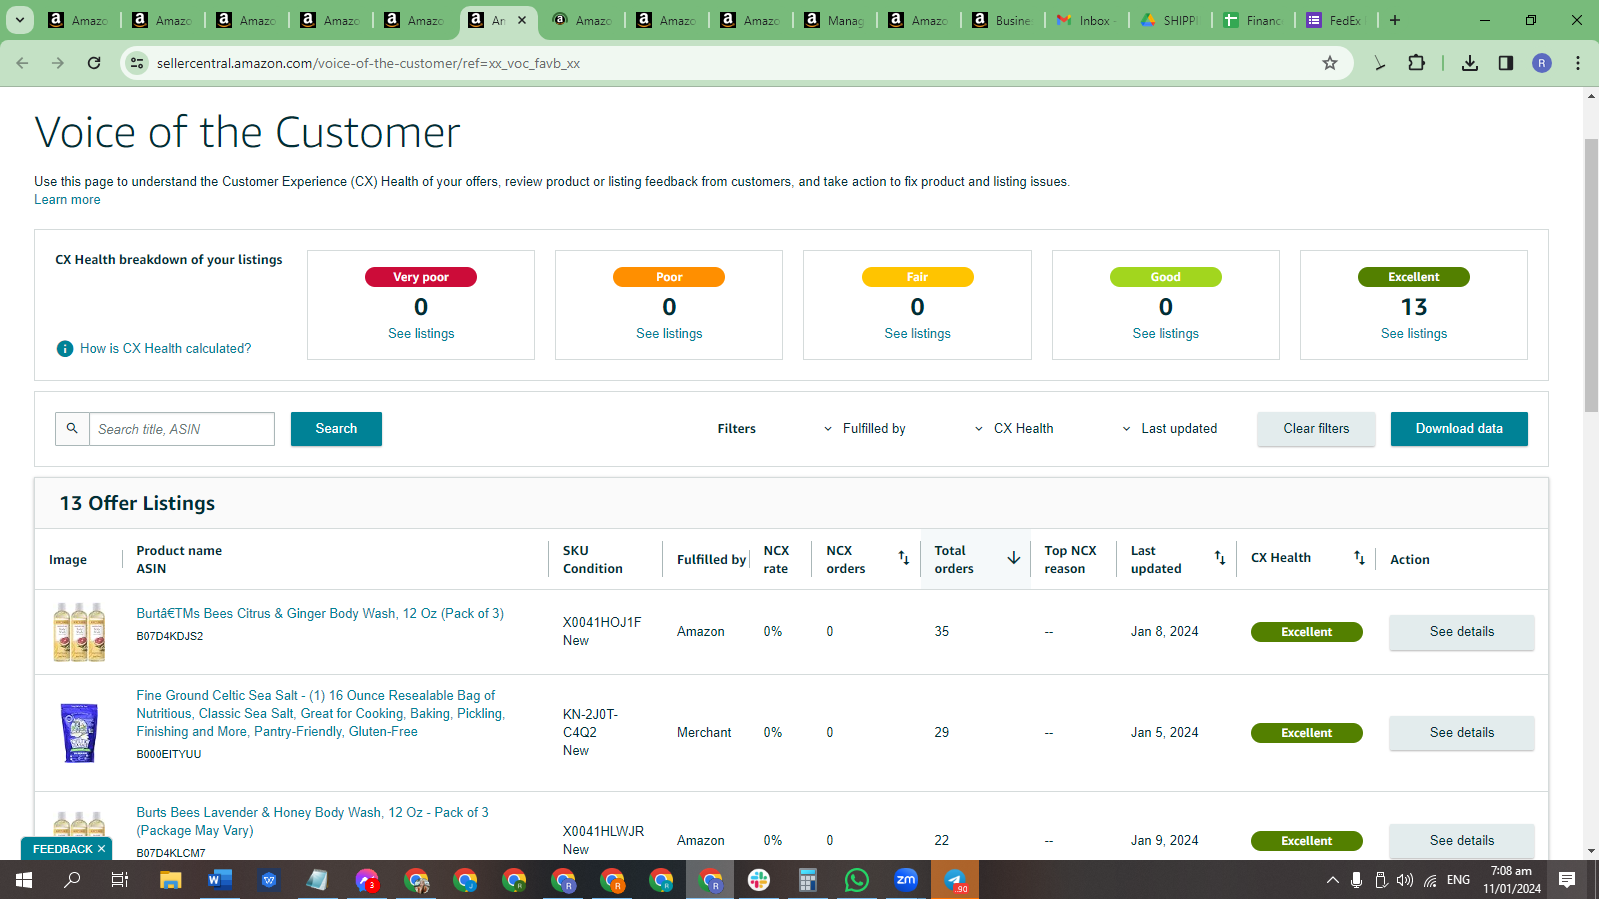1599x899 pixels.
Task: Open the Windows notification center
Action: (x=1567, y=880)
